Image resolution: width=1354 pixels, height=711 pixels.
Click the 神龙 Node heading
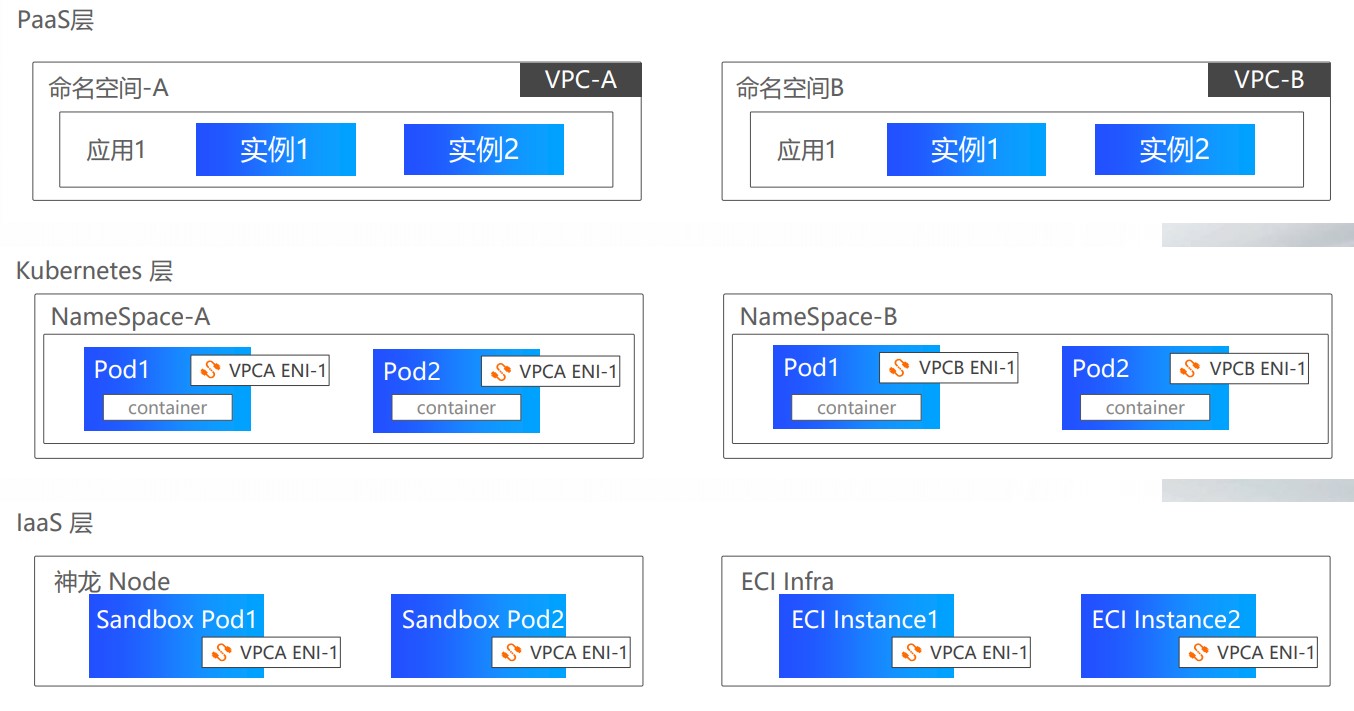(112, 581)
